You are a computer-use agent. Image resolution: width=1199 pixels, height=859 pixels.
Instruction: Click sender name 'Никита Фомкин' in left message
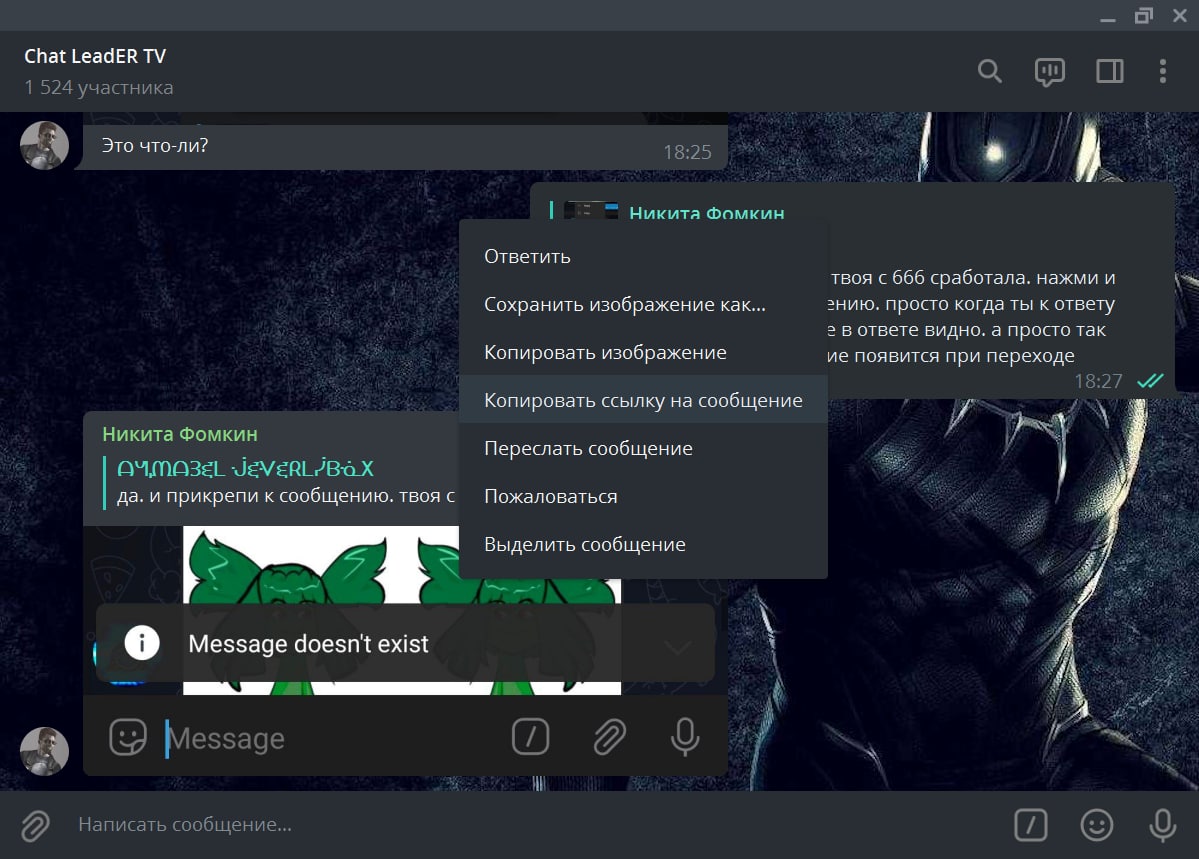coord(180,434)
